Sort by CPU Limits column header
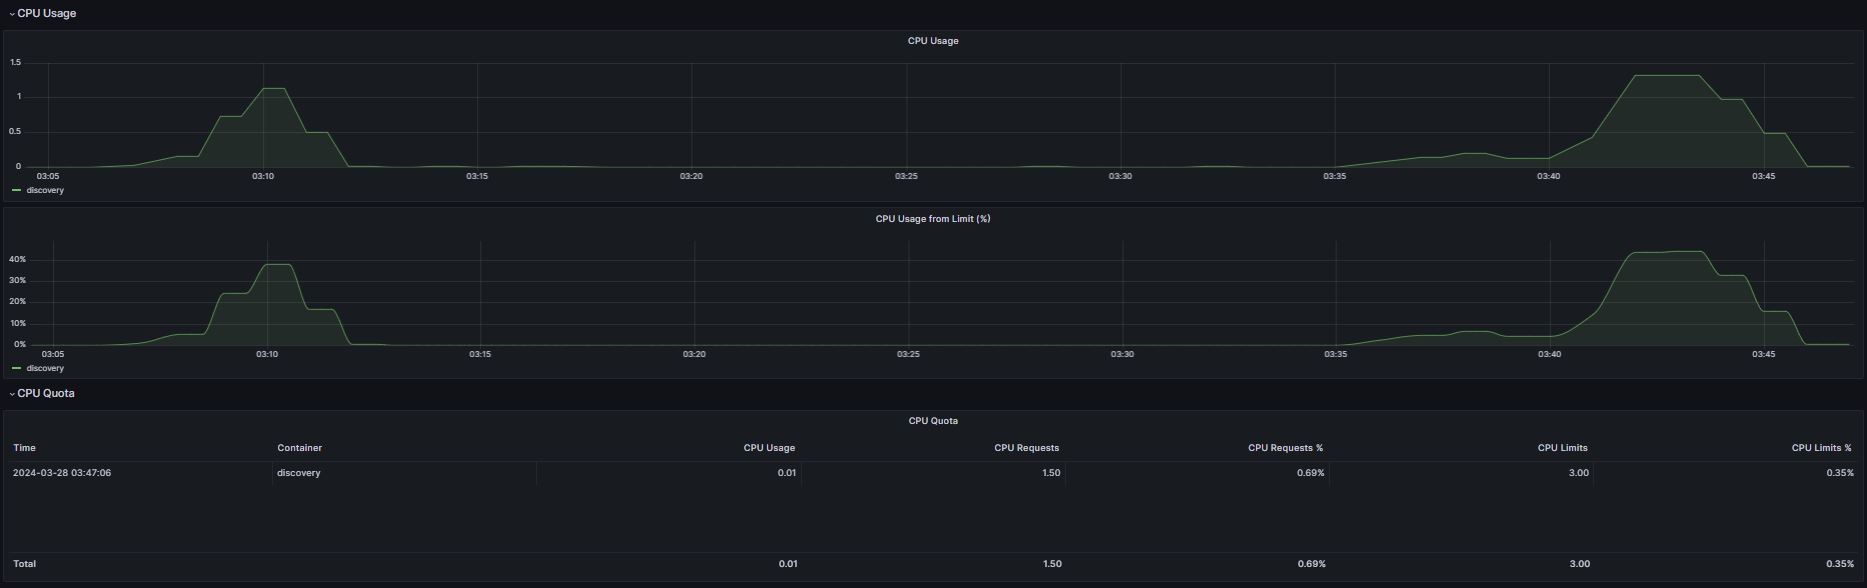1867x588 pixels. pos(1562,448)
